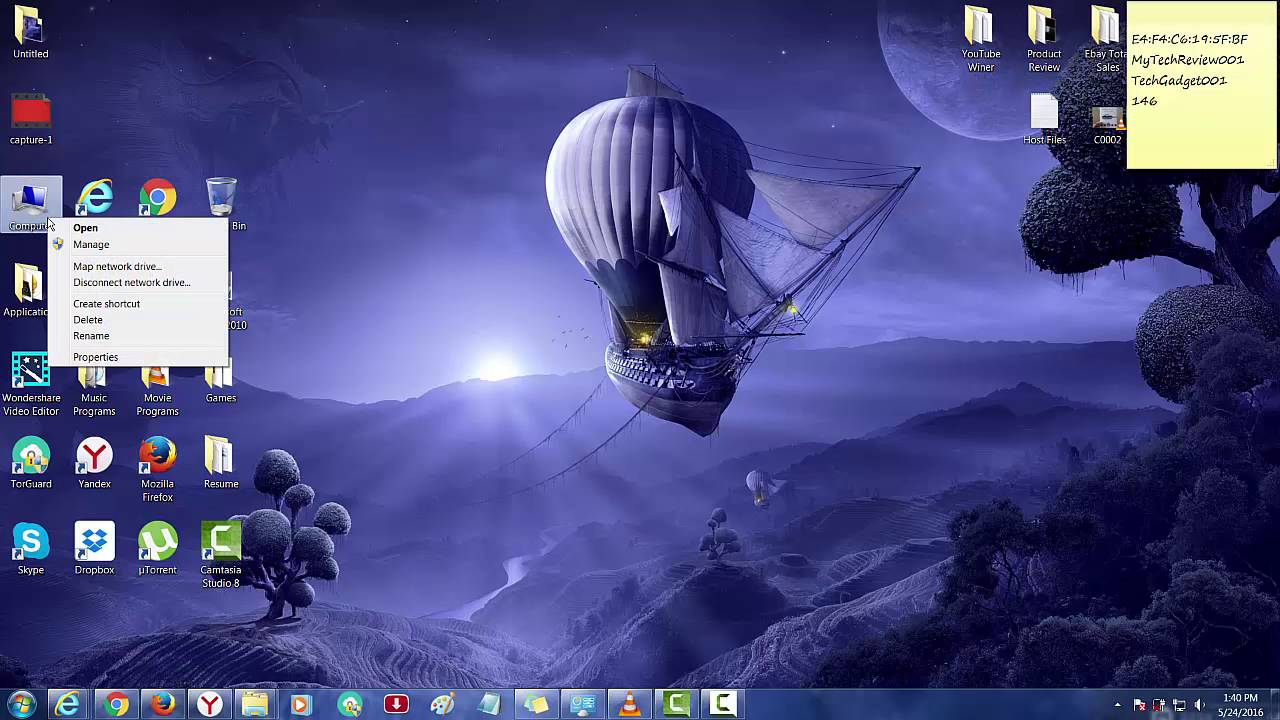Click TechGadget001 on the sticky note
The width and height of the screenshot is (1280, 720).
1179,81
